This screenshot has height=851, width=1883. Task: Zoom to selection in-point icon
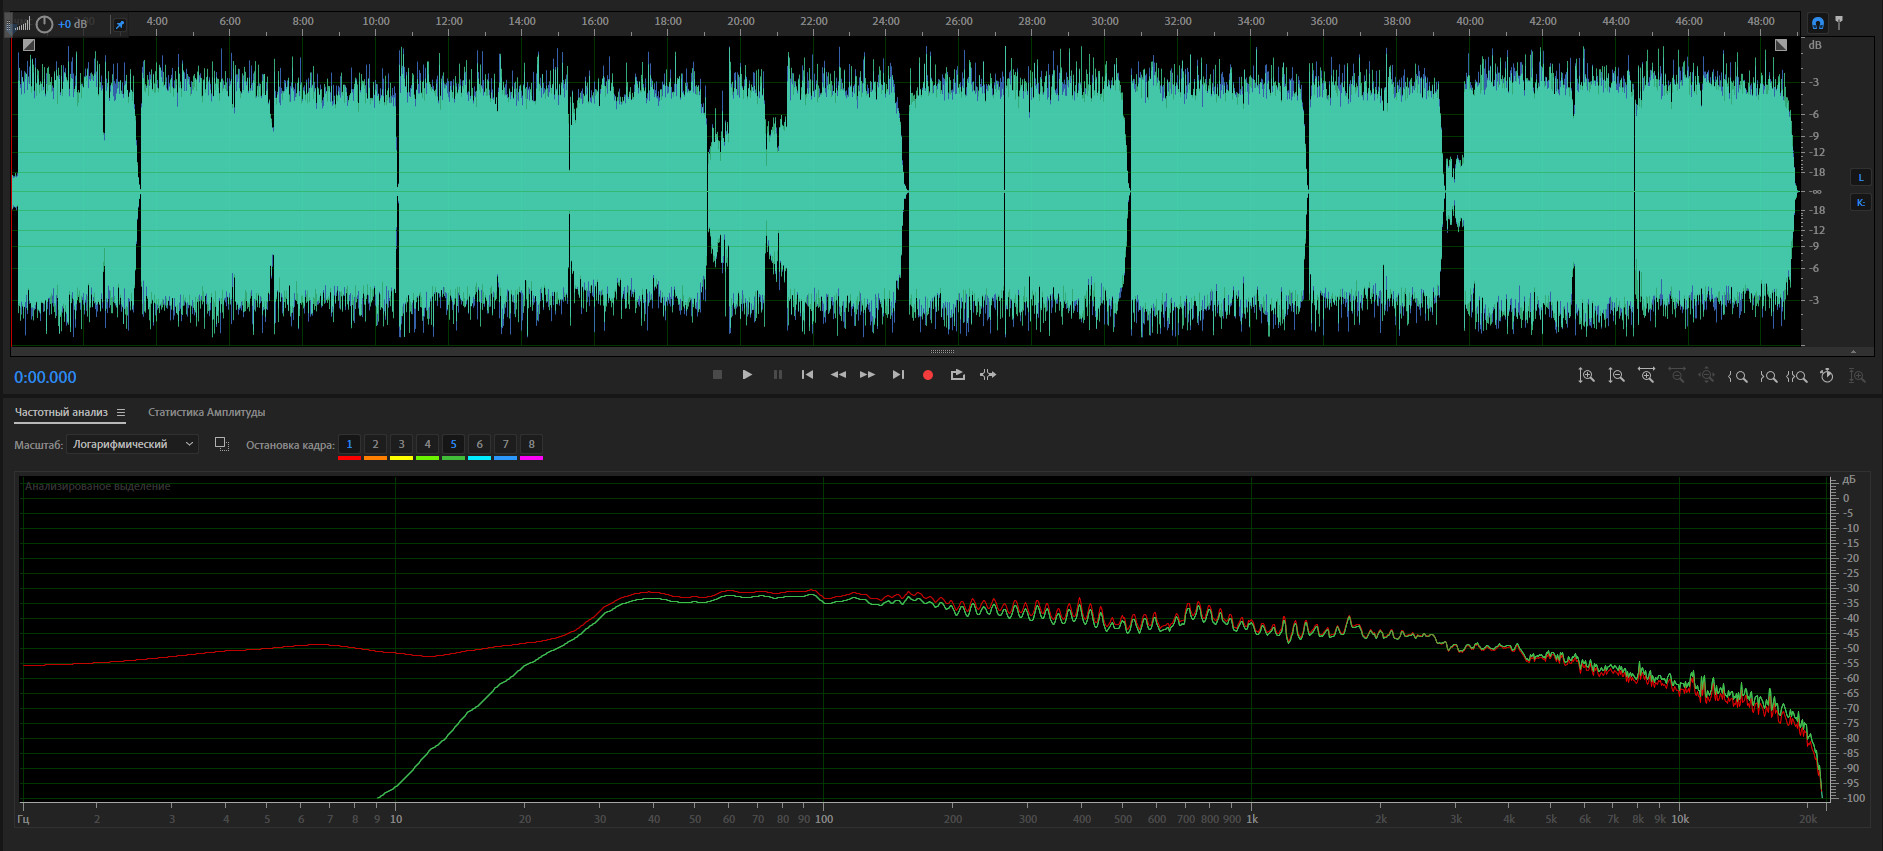1738,376
